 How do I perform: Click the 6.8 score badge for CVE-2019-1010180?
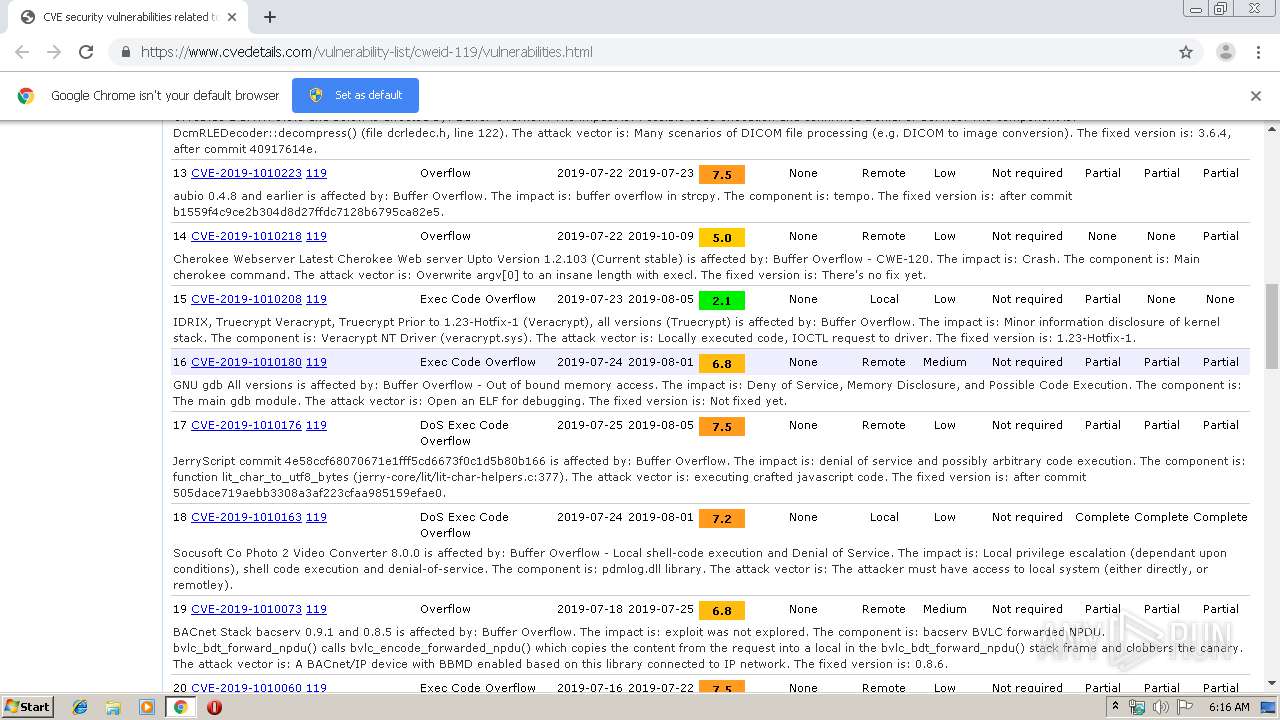click(x=722, y=364)
